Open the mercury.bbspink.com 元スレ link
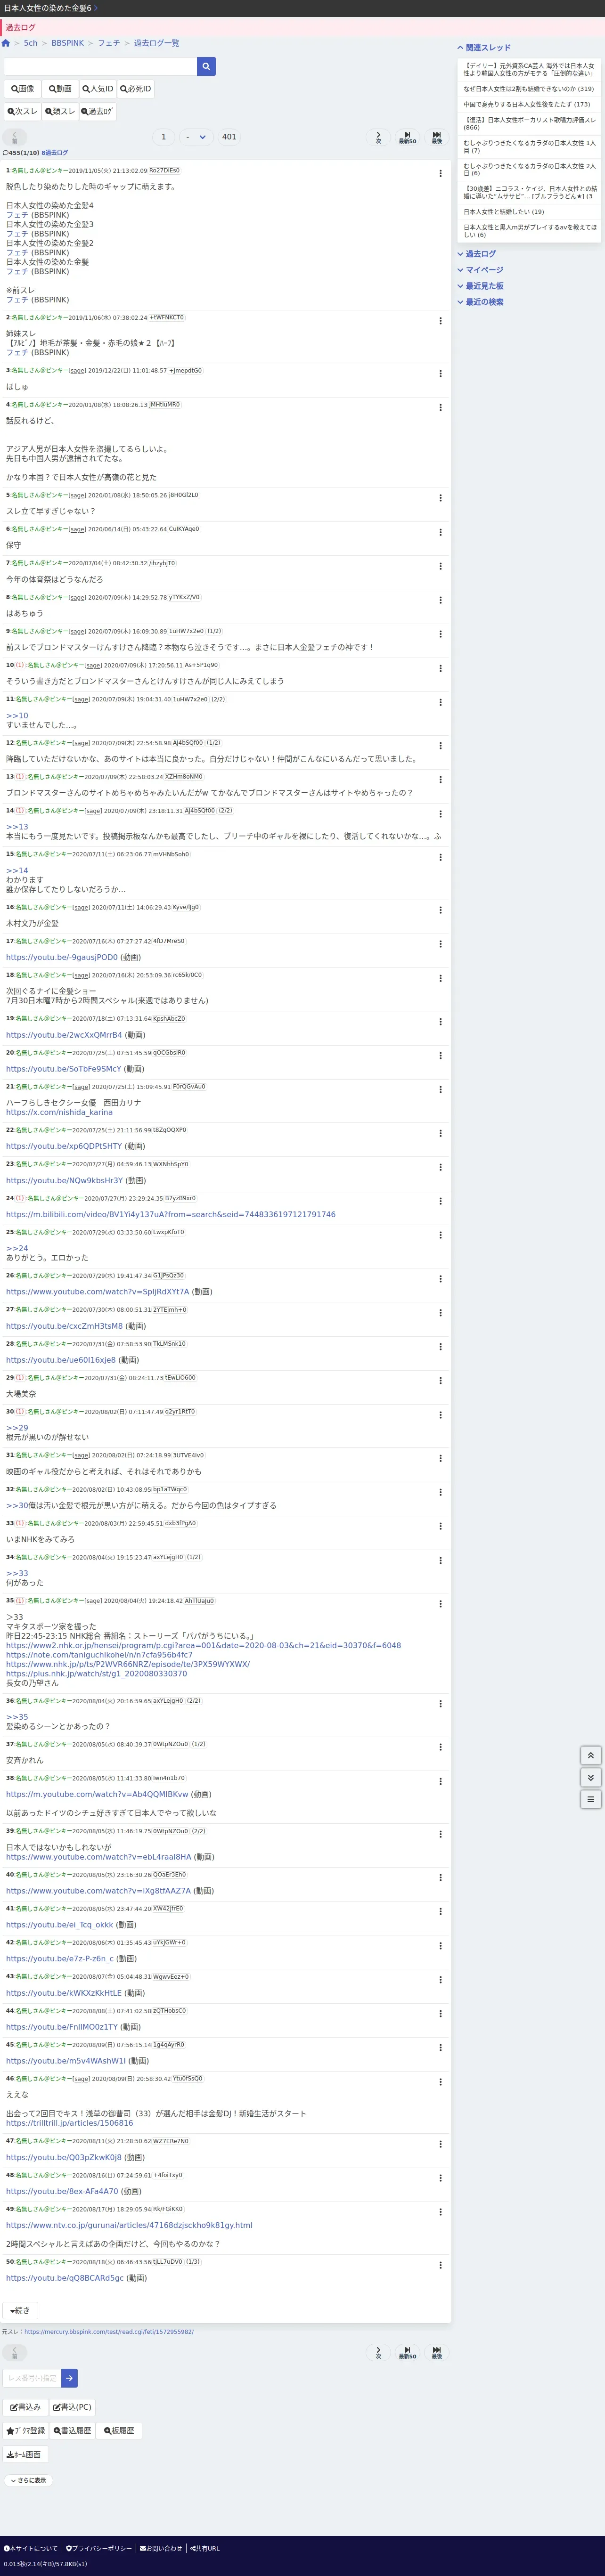Image resolution: width=605 pixels, height=2576 pixels. 109,2331
